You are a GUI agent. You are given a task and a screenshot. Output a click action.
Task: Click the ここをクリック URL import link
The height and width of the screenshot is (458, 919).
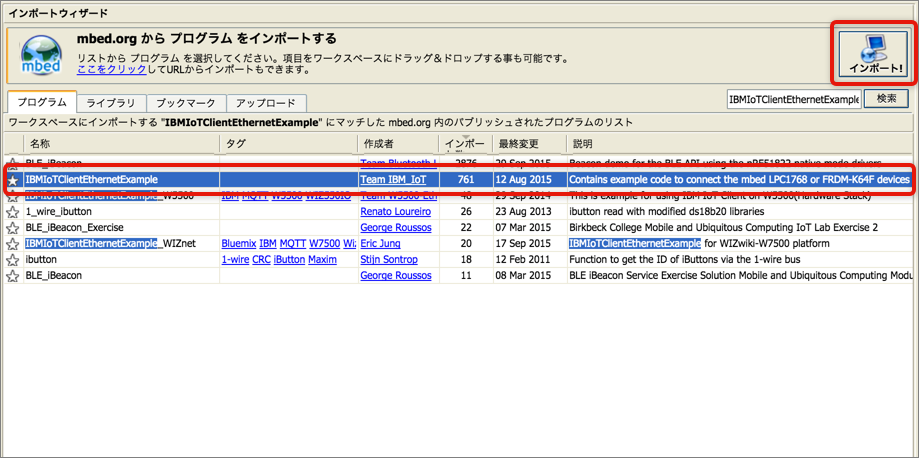pyautogui.click(x=112, y=70)
